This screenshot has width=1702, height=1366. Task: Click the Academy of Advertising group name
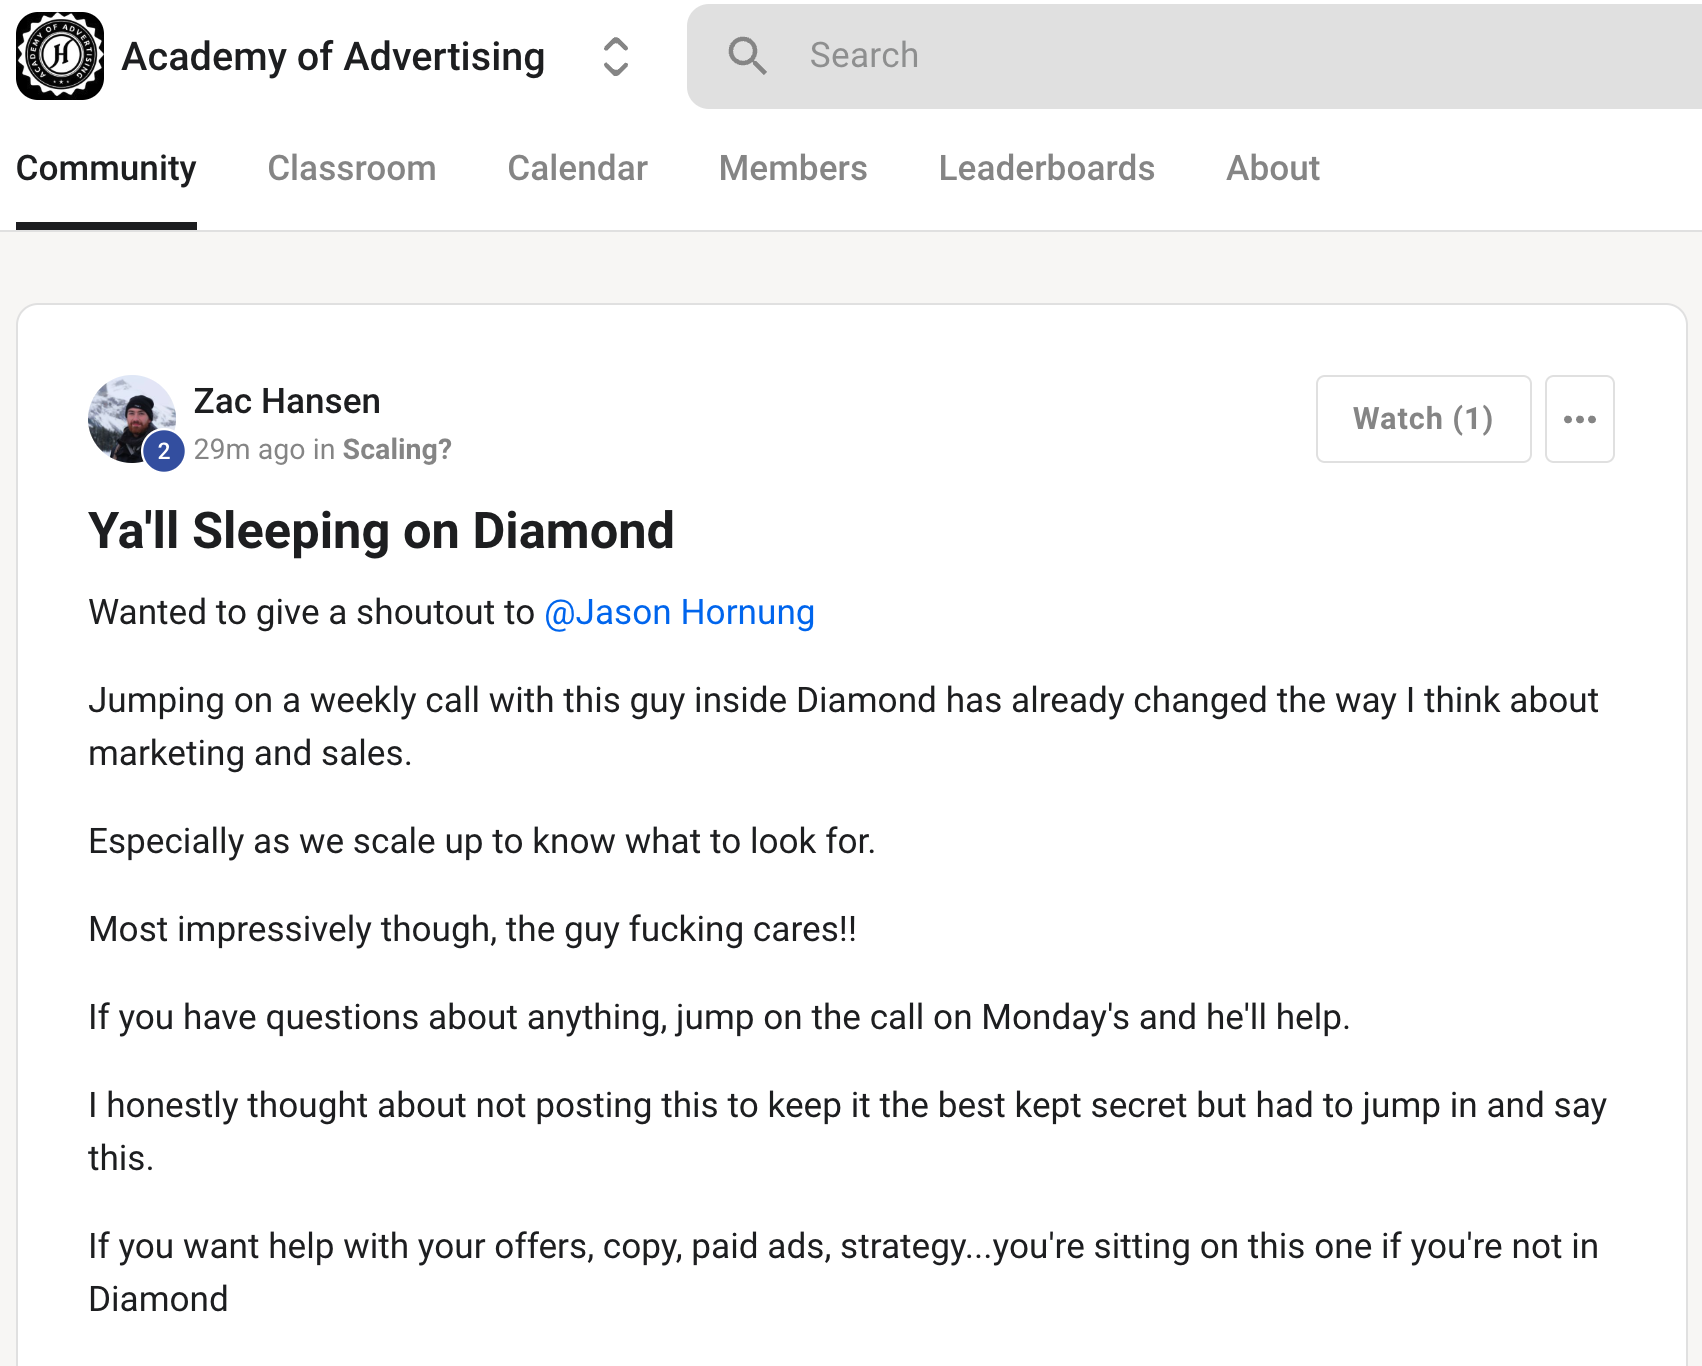pyautogui.click(x=333, y=57)
